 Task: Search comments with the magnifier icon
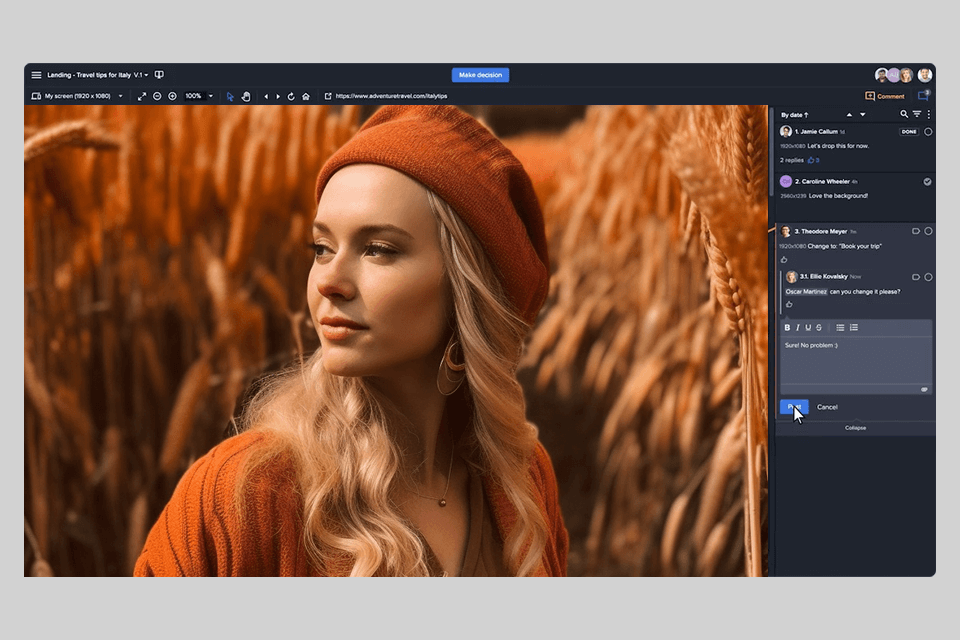[x=904, y=115]
